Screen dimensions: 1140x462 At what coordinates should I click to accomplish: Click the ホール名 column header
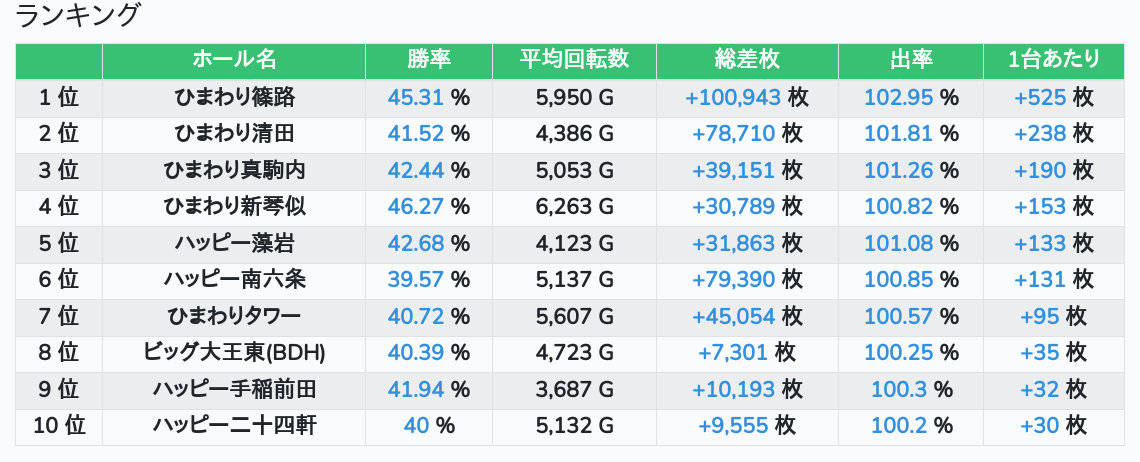click(x=234, y=60)
